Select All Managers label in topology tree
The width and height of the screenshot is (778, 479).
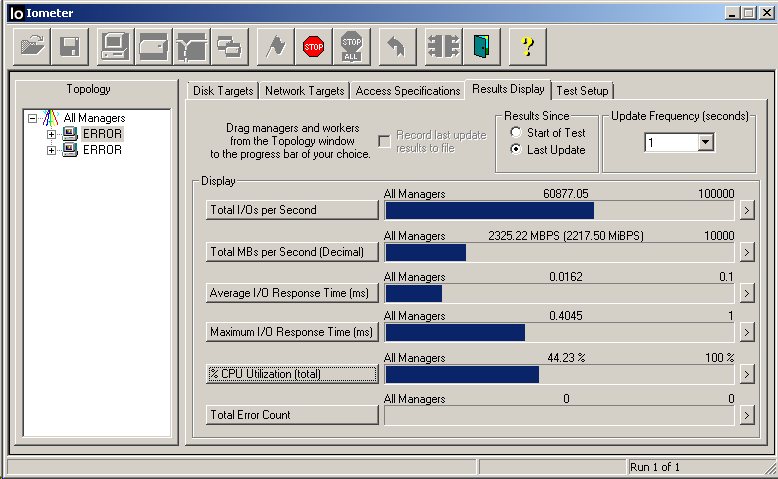(94, 118)
